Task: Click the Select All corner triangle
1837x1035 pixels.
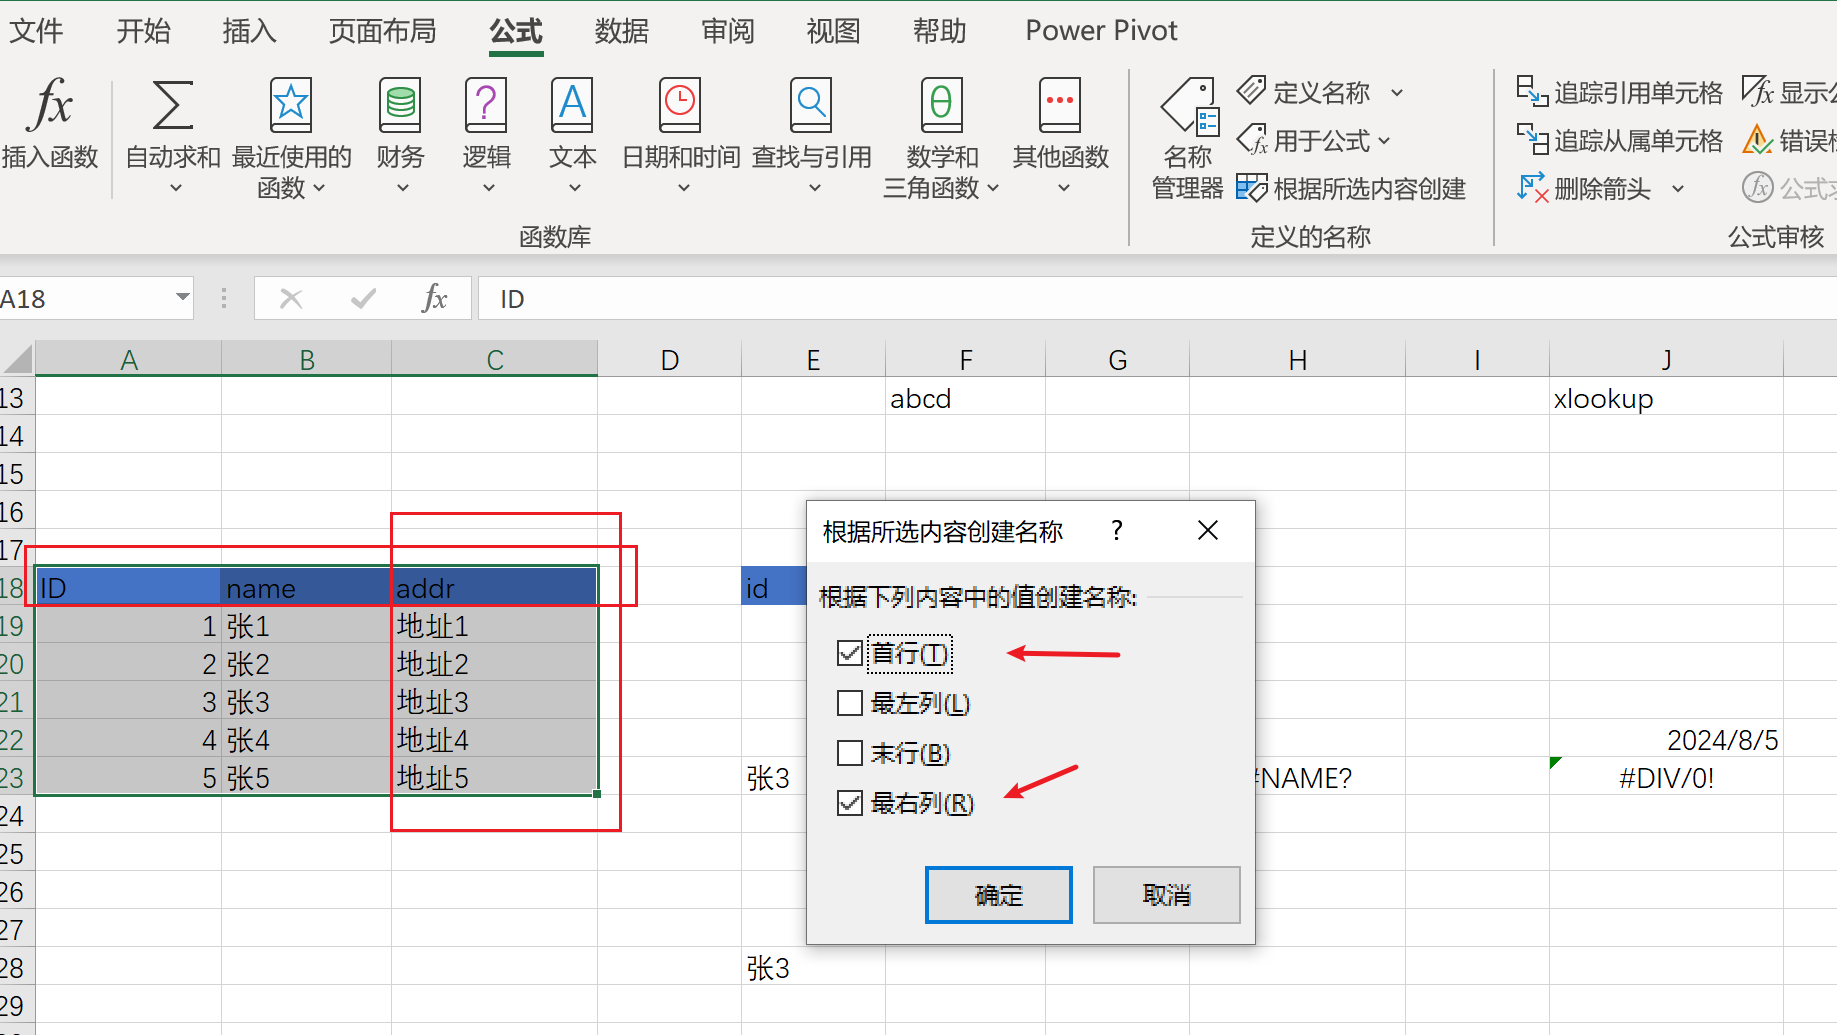Action: (18, 358)
